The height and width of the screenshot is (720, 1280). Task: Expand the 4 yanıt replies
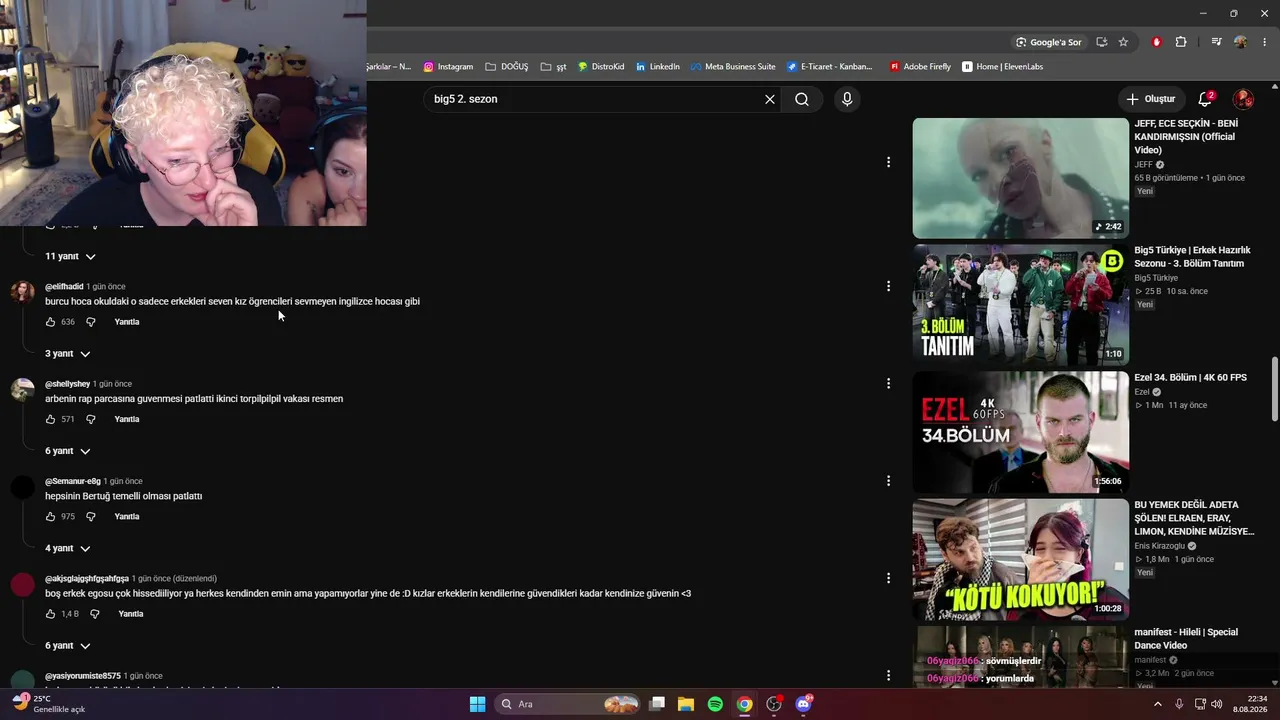pos(67,549)
